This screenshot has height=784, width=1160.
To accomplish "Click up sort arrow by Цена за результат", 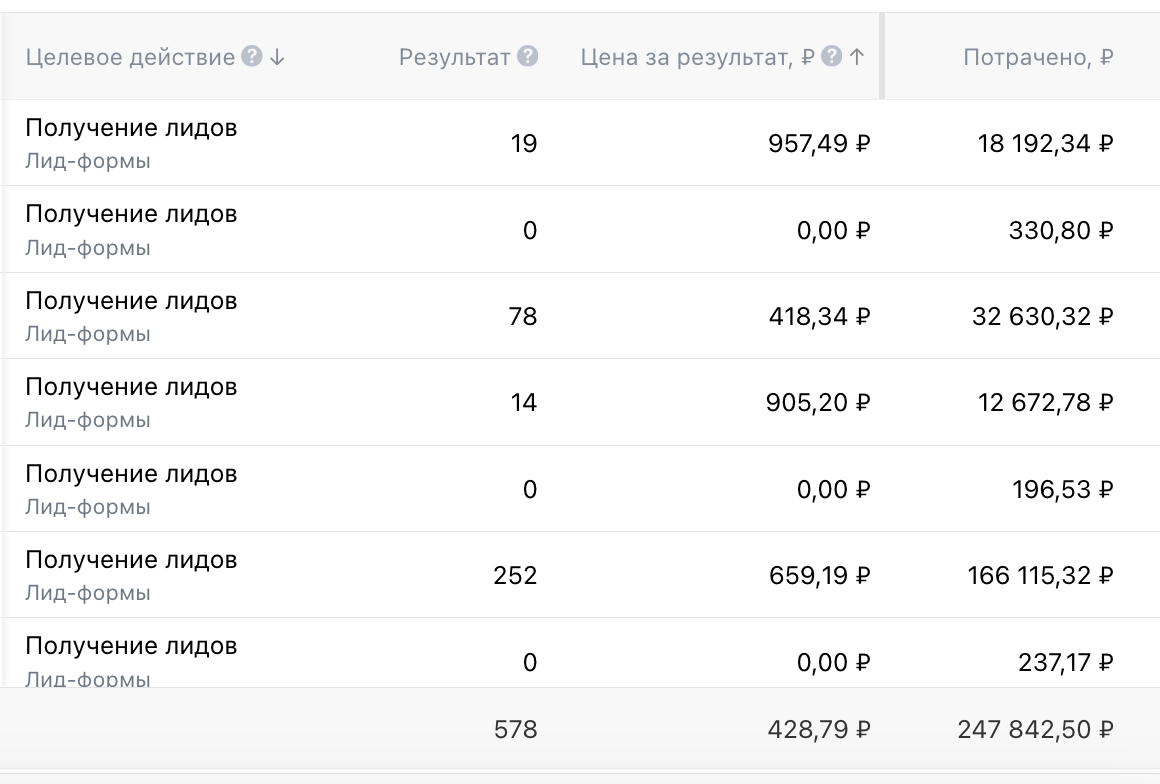I will coord(856,57).
